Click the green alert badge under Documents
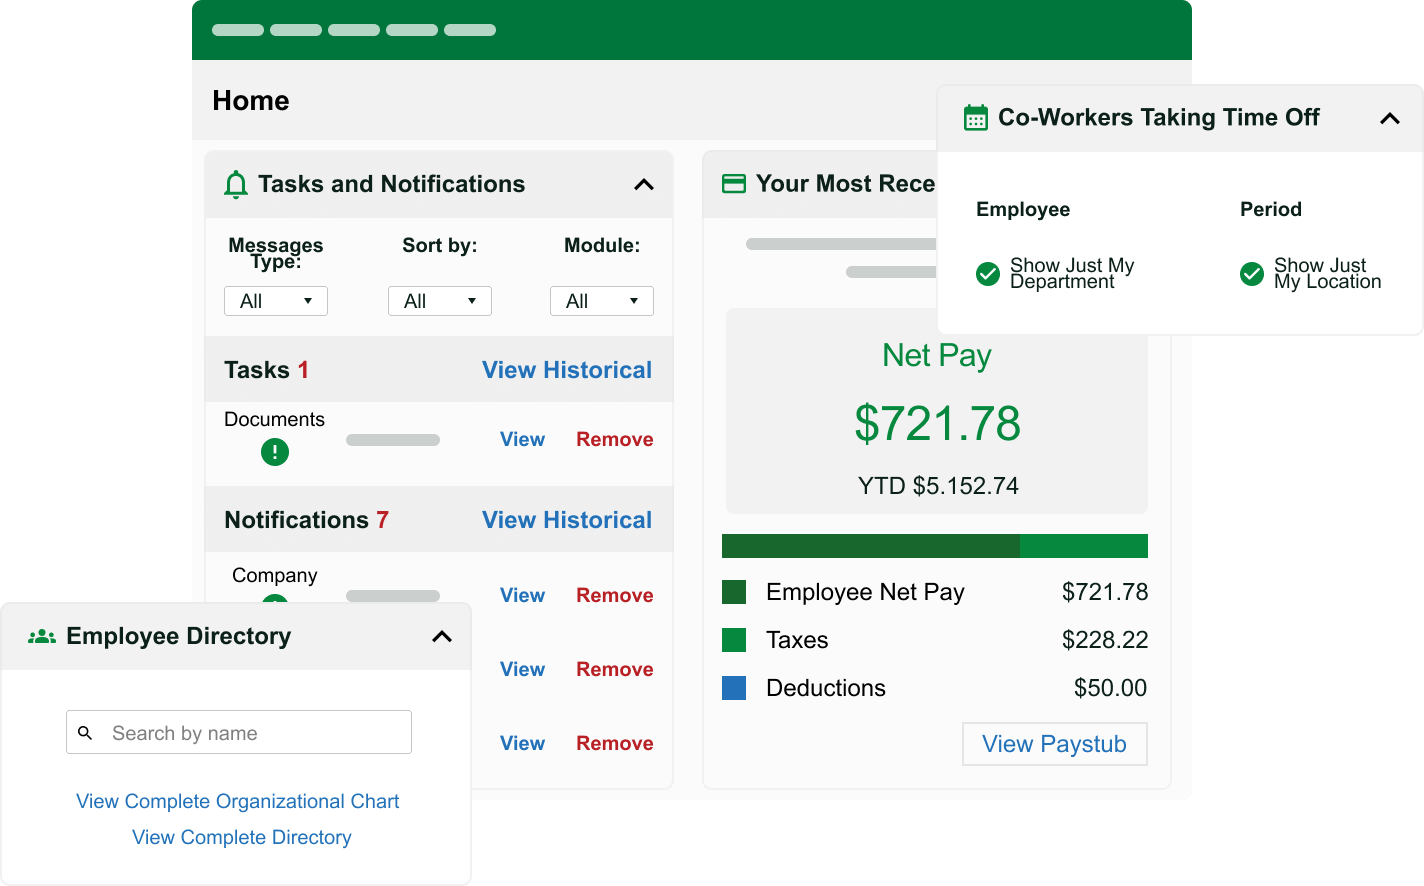 click(274, 452)
